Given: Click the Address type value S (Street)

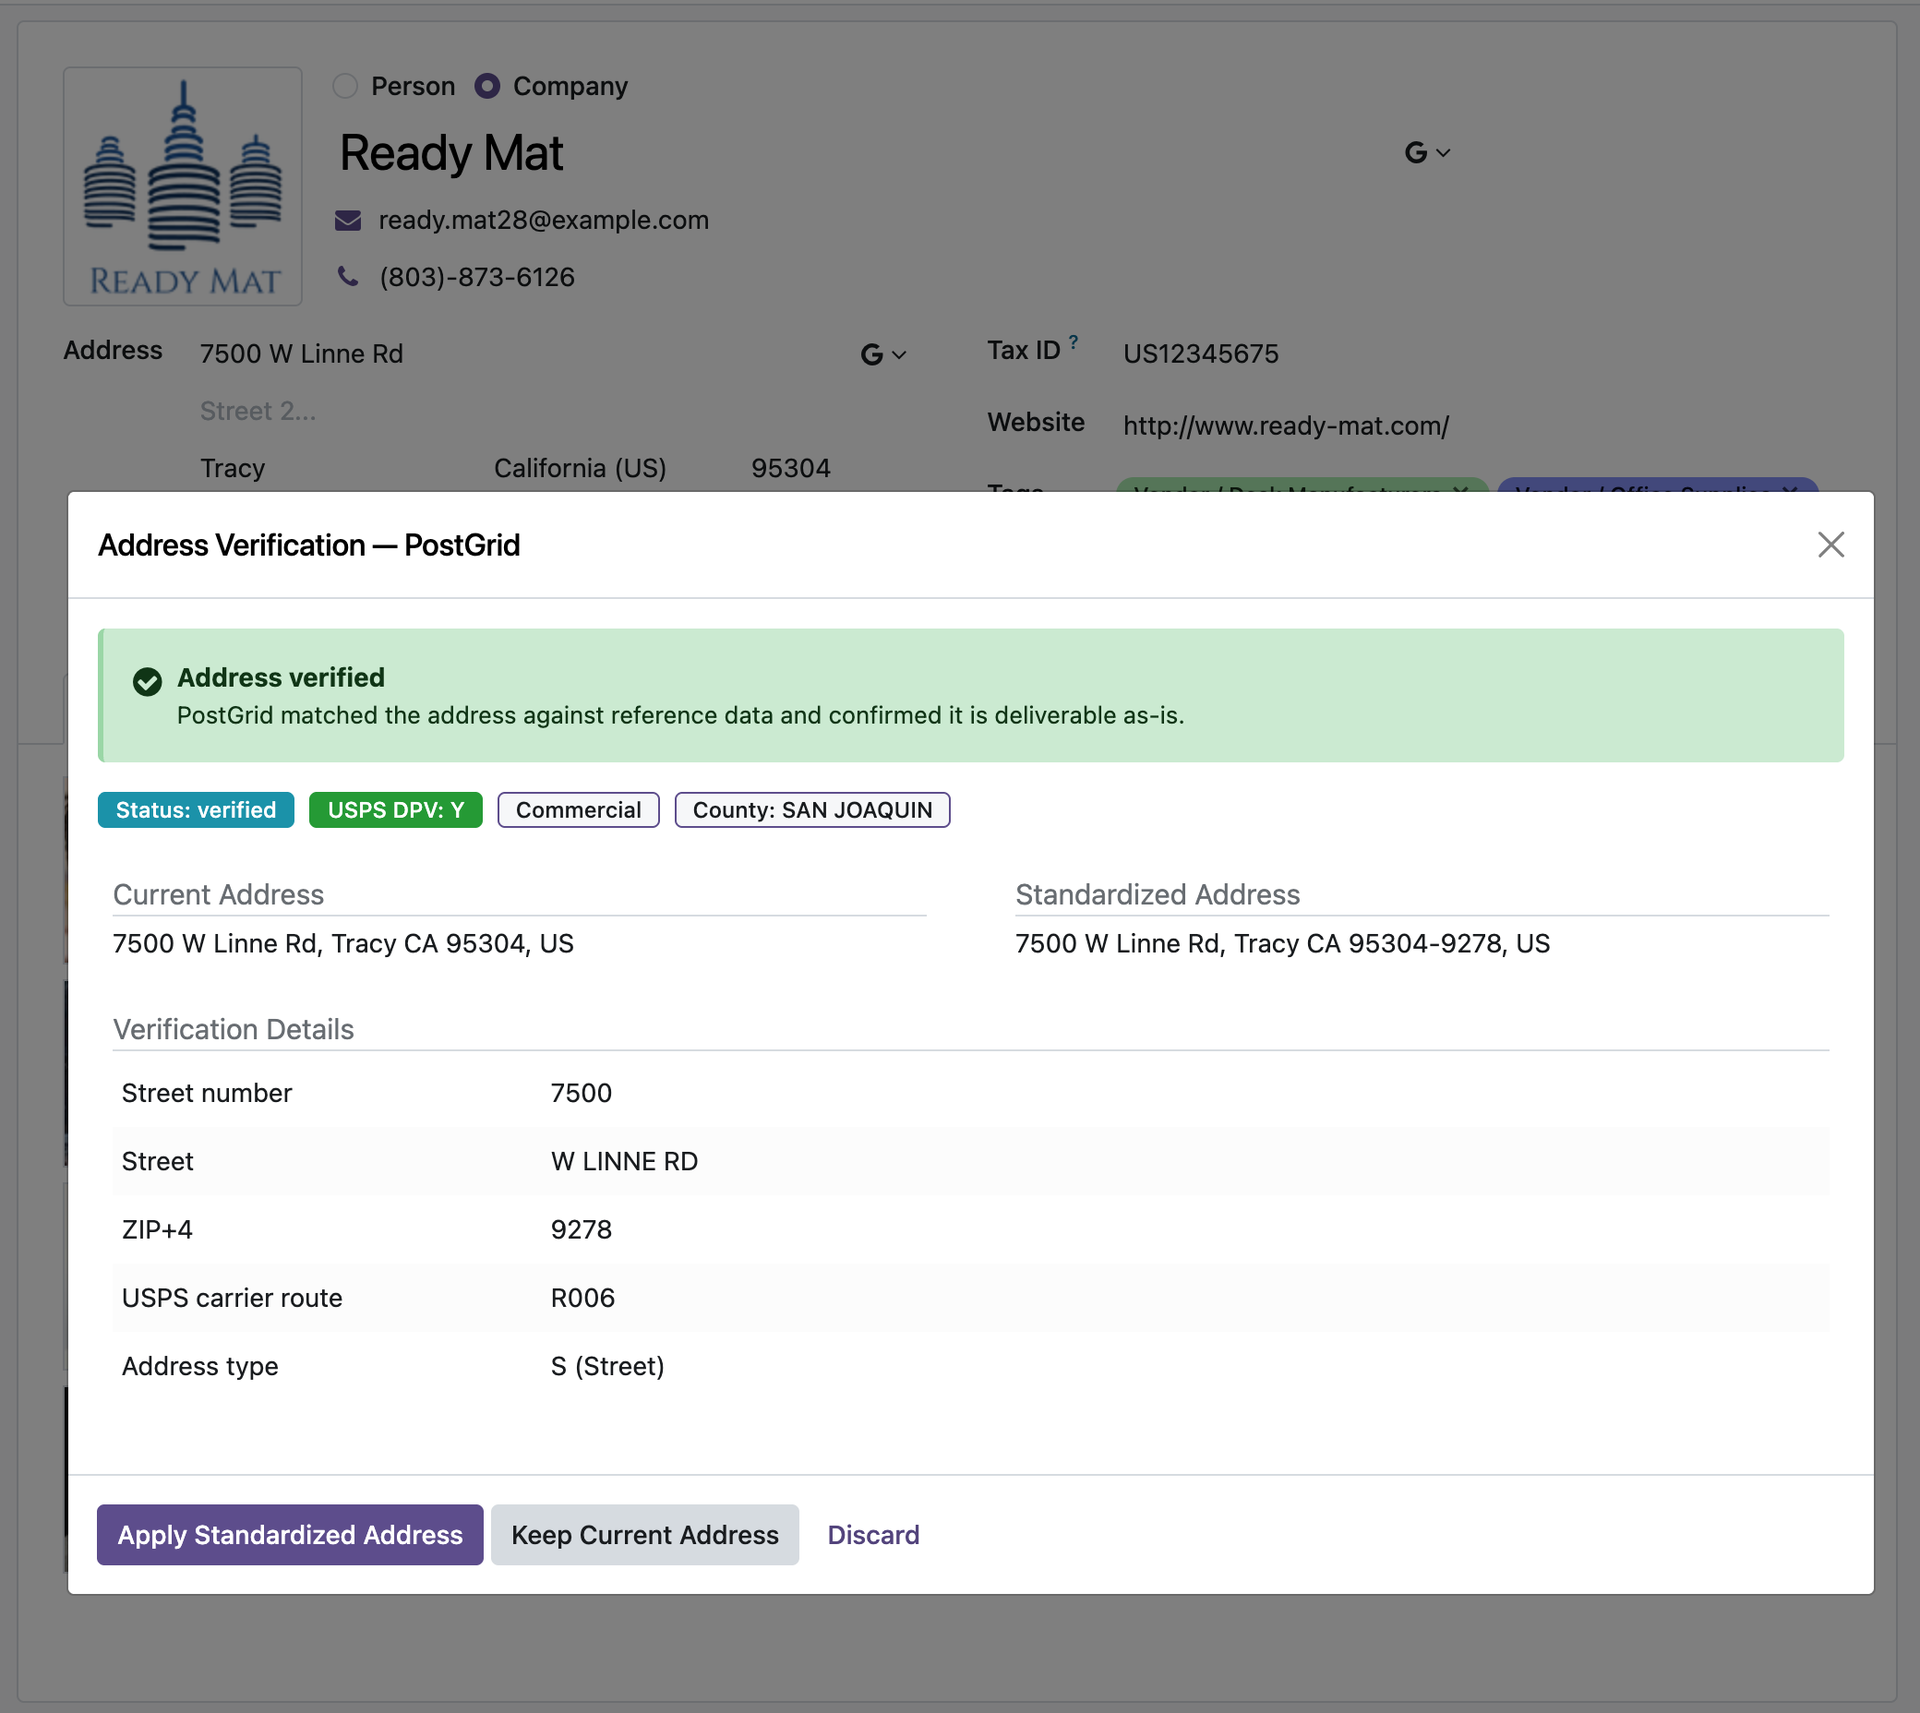Looking at the screenshot, I should pos(608,1366).
